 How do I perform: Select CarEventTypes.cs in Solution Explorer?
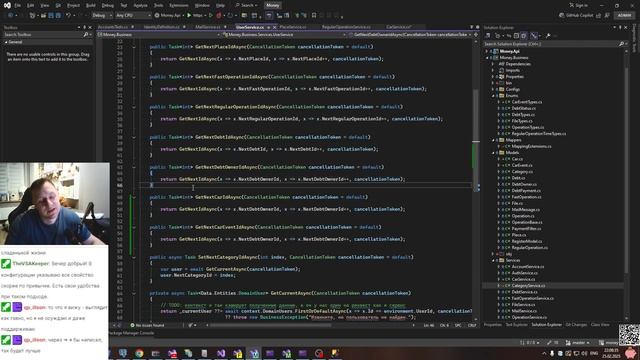pos(527,102)
